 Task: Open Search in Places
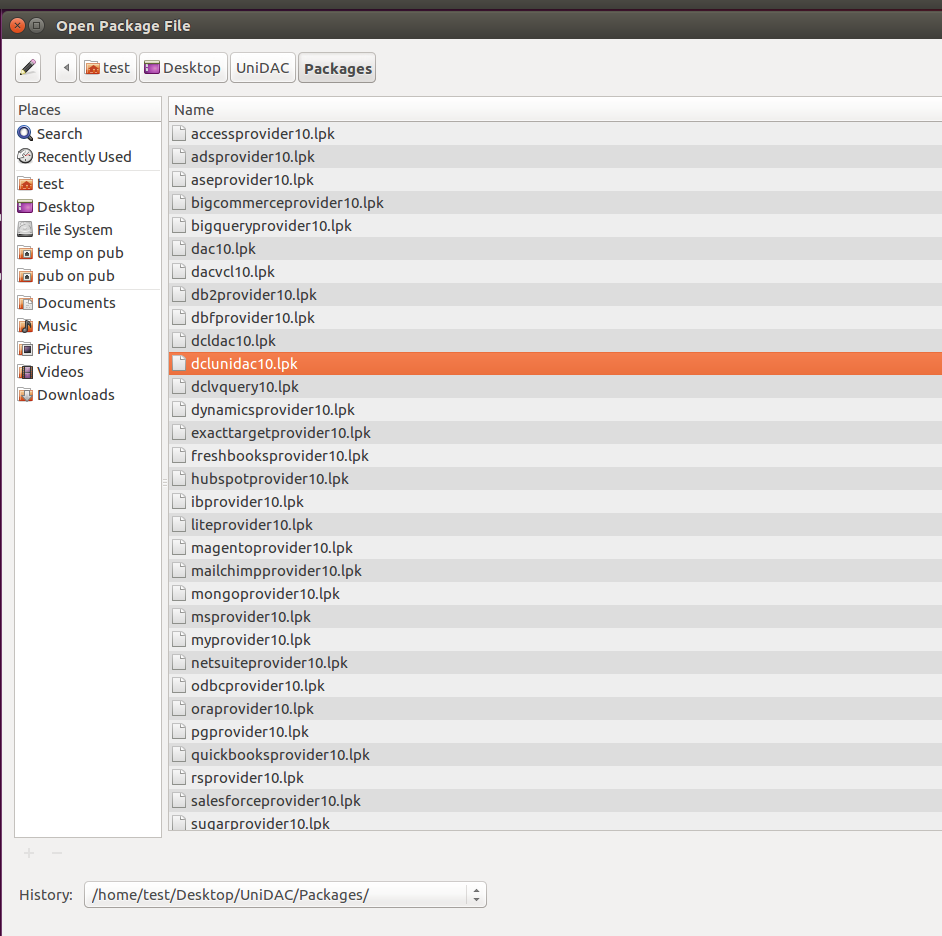[88, 133]
